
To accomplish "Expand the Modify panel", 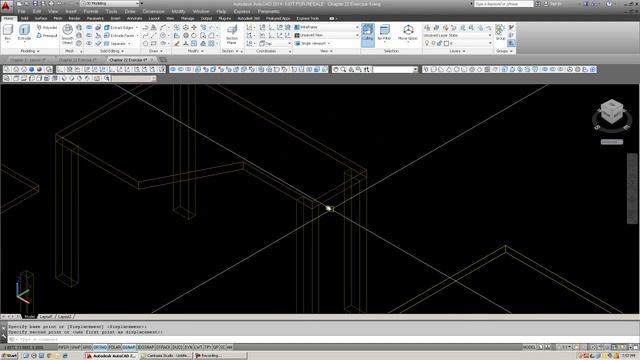I will point(195,51).
